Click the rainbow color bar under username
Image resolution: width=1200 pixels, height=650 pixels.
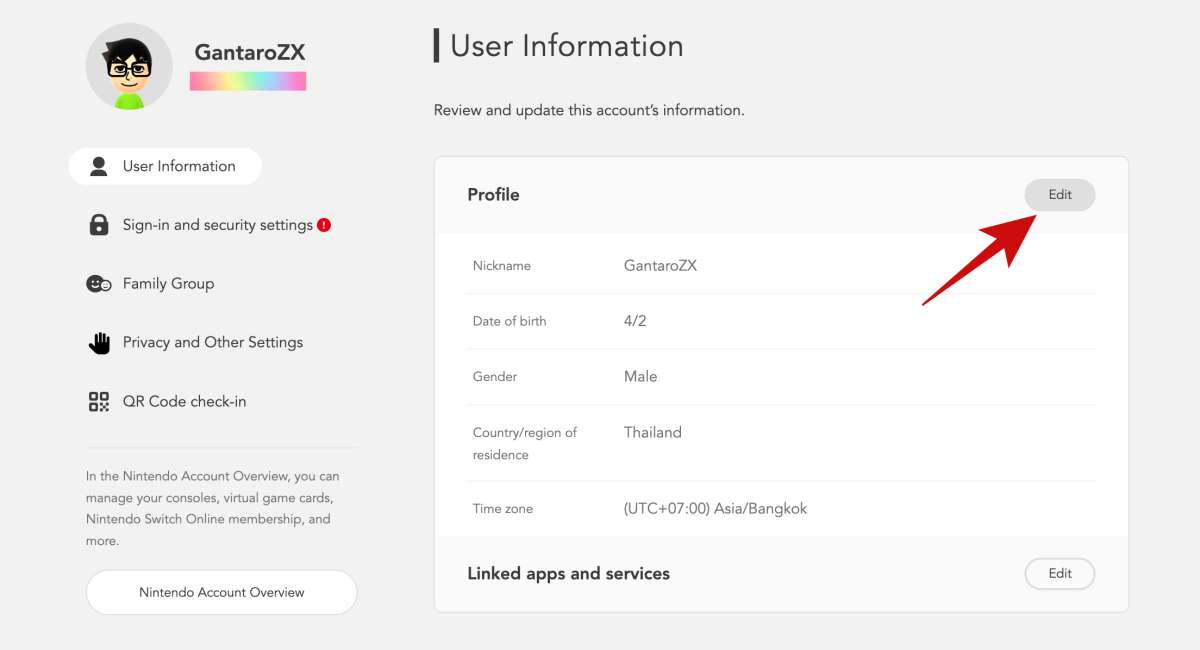248,81
